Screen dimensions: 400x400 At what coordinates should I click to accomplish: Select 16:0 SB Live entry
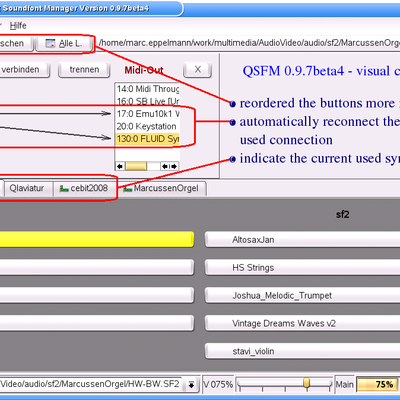[x=147, y=101]
